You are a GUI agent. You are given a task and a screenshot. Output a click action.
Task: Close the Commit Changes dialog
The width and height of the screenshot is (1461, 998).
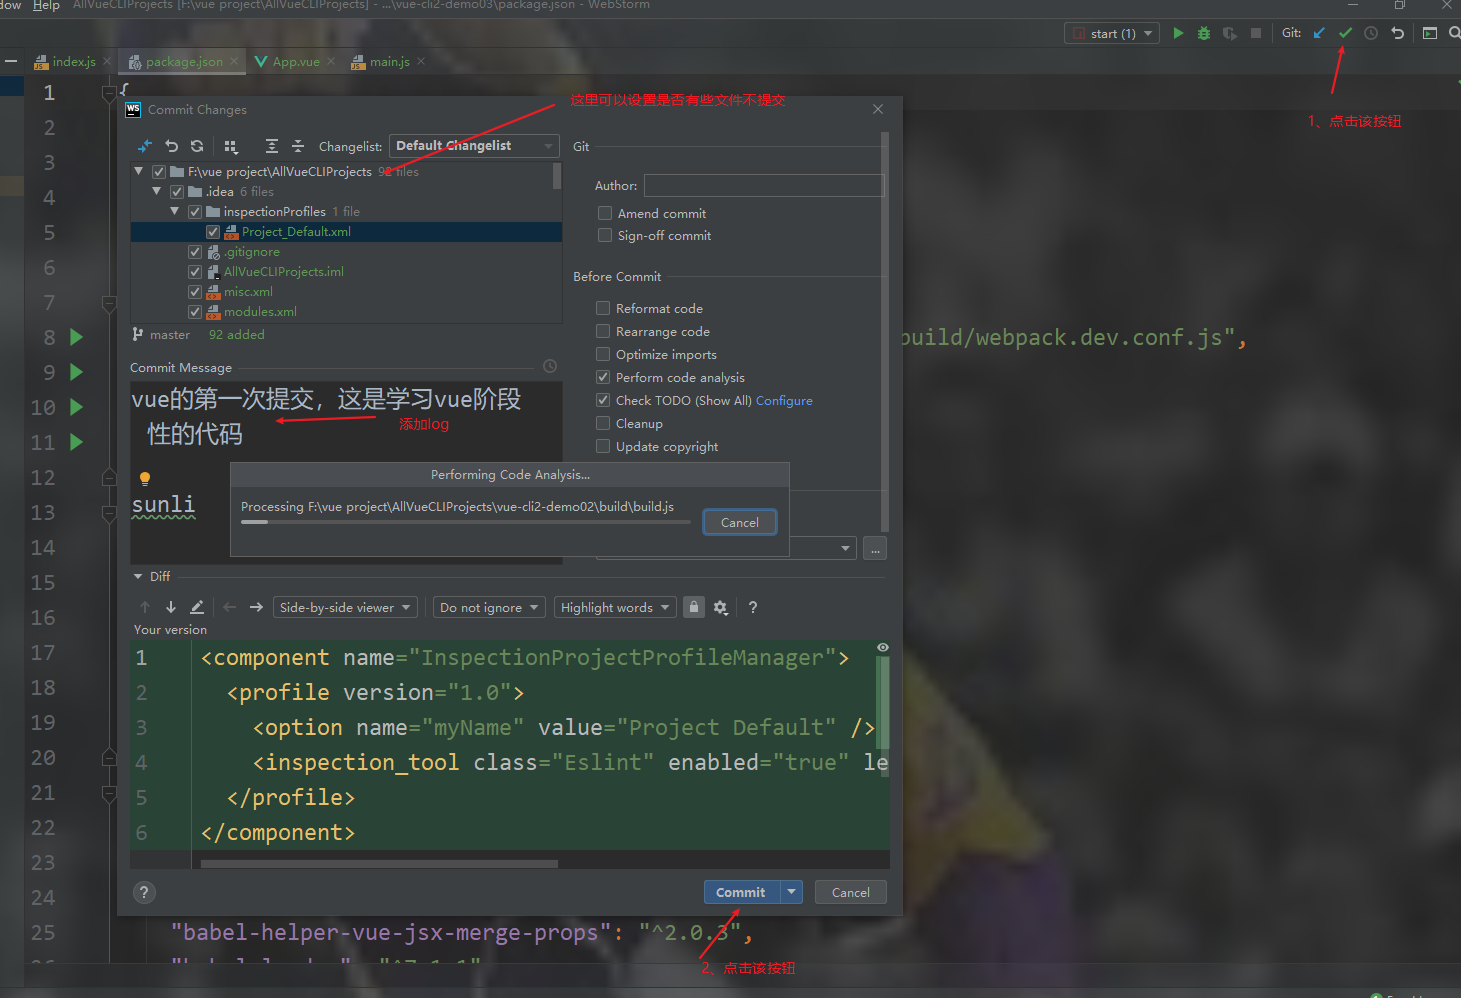[878, 109]
